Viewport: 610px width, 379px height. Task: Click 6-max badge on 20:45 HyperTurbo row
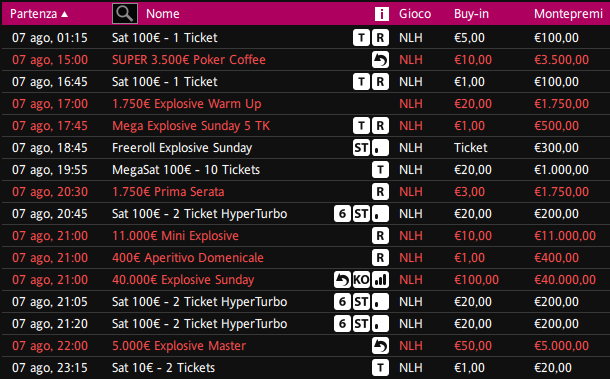[342, 214]
